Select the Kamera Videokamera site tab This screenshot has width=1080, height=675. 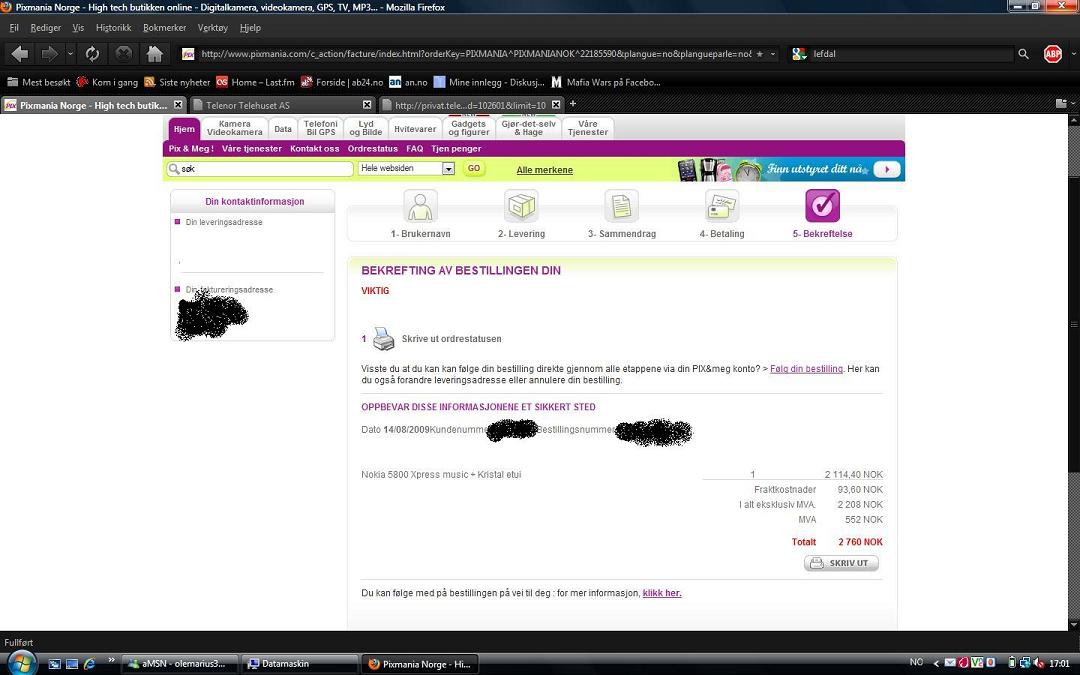pyautogui.click(x=234, y=128)
